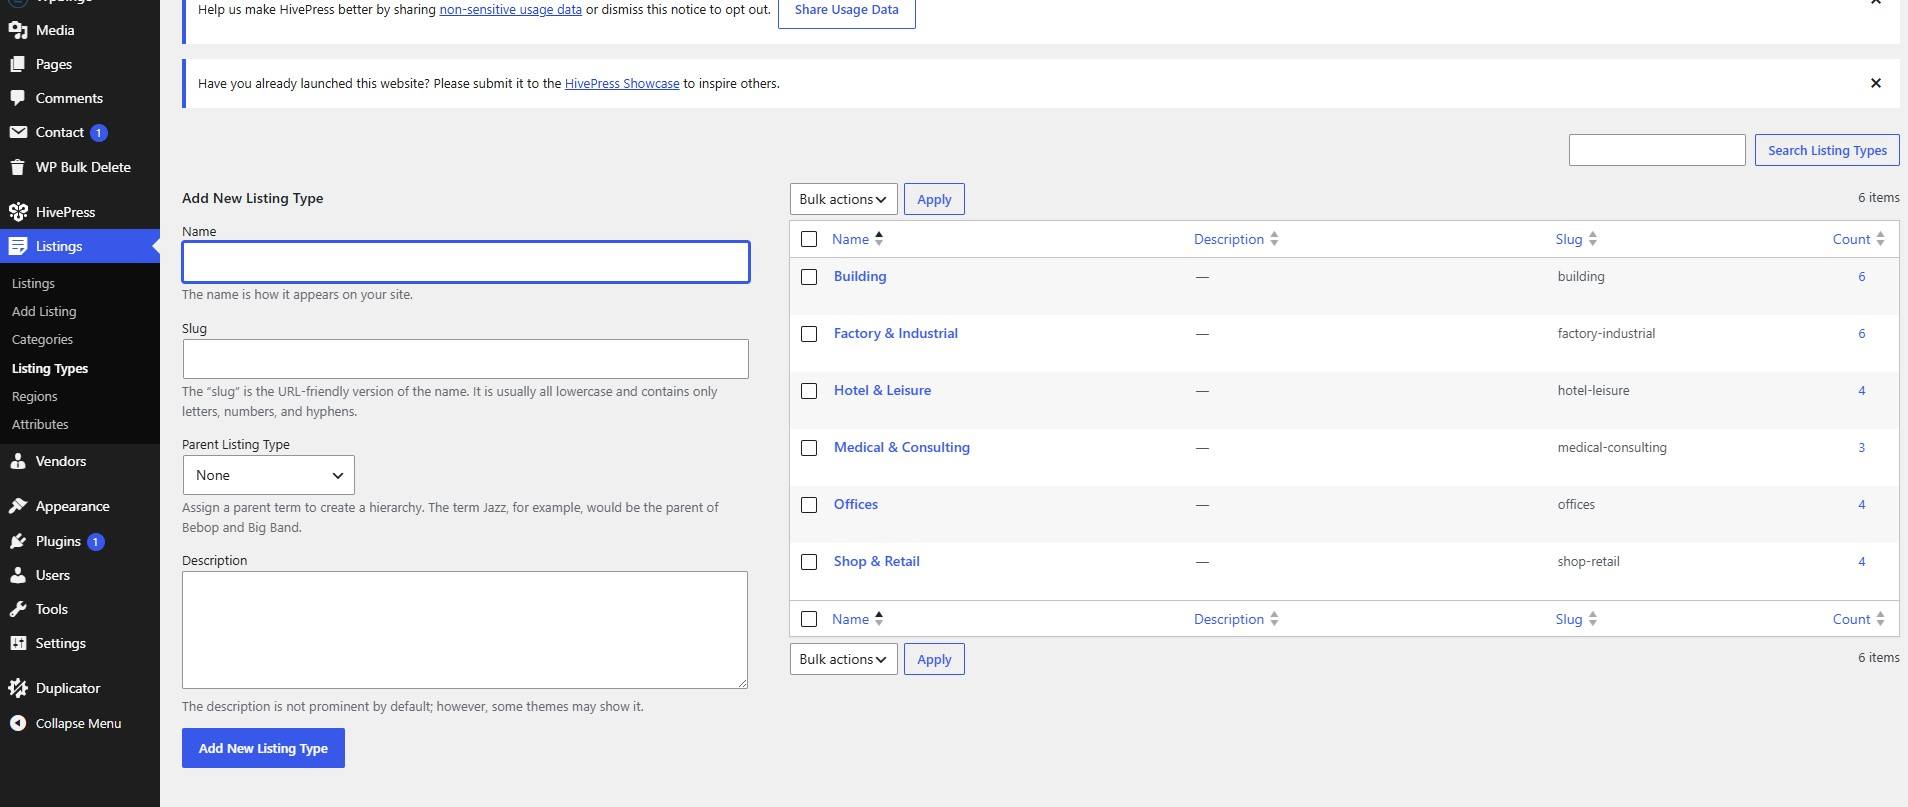Click in the Name input field
The width and height of the screenshot is (1908, 807).
click(465, 262)
